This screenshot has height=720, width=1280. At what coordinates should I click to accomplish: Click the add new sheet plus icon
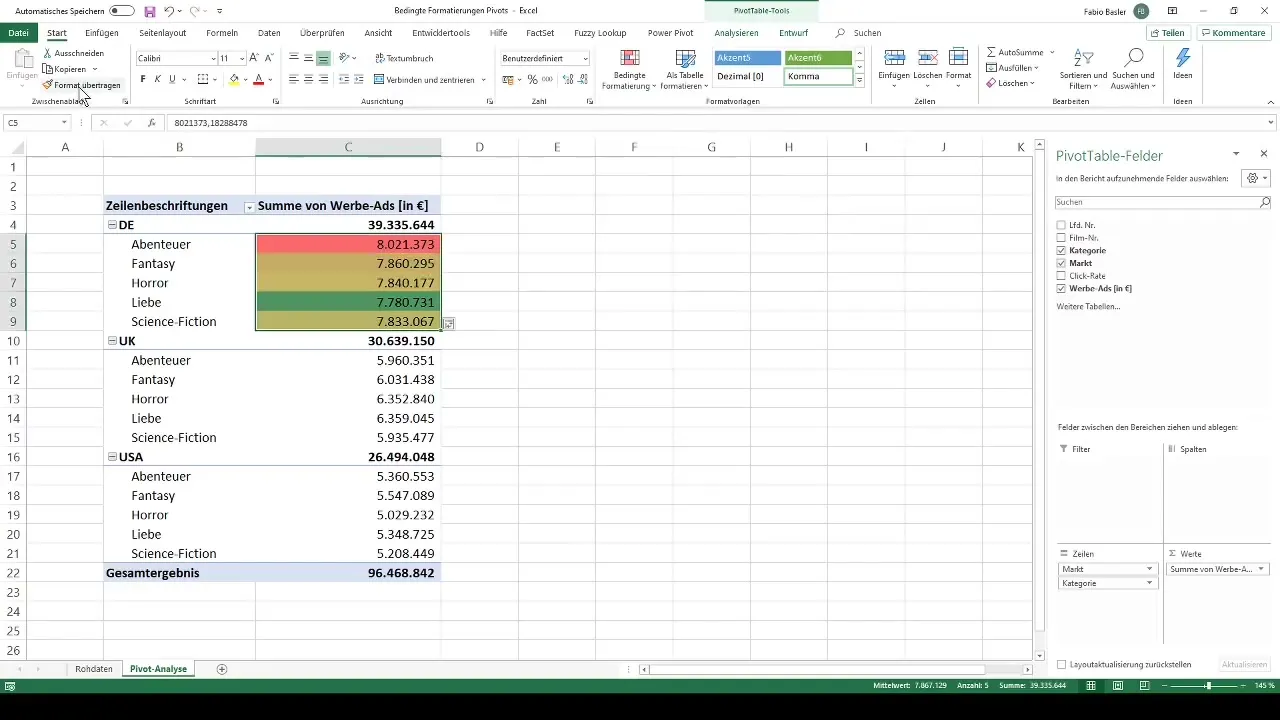[222, 669]
